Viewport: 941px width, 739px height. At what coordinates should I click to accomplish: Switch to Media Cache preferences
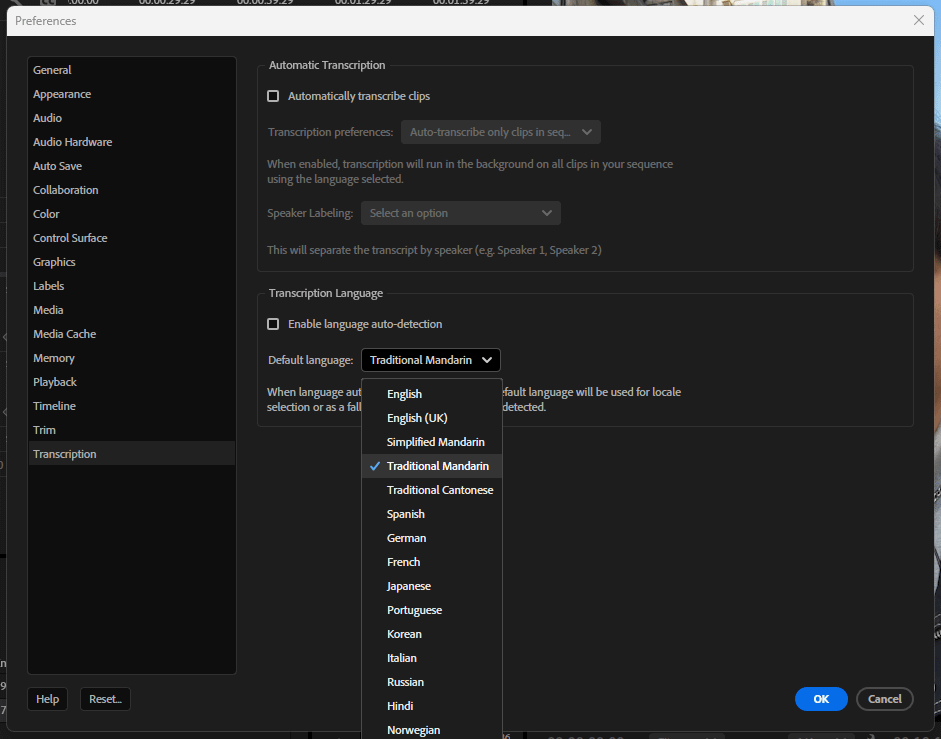coord(64,334)
